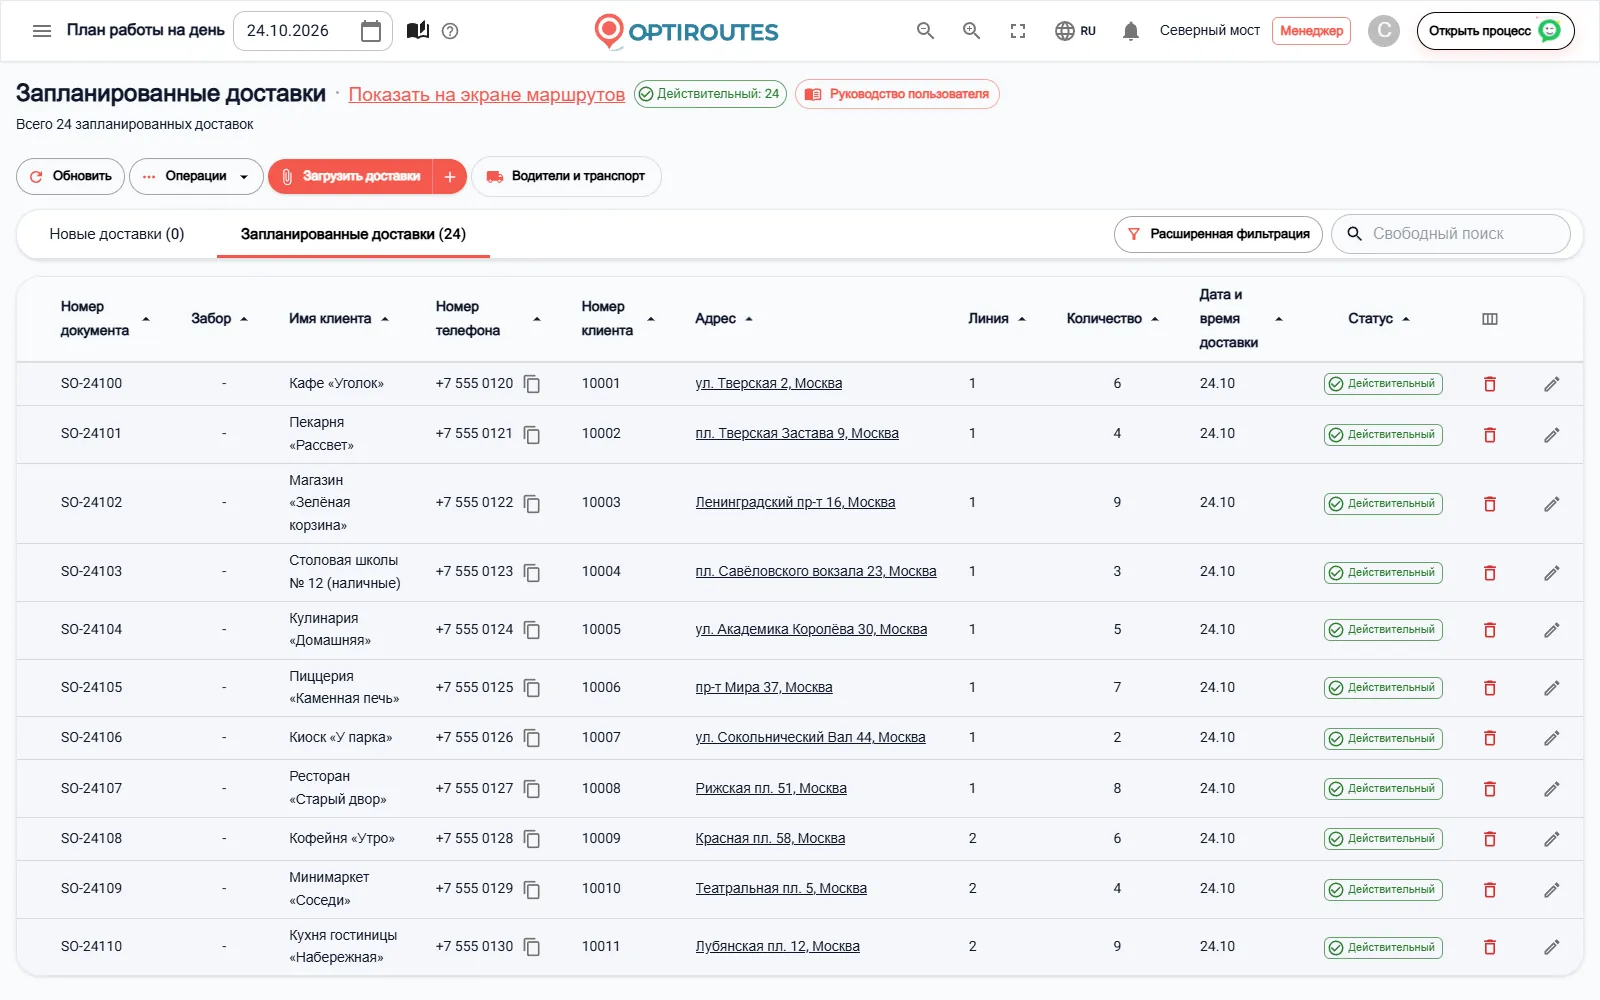
Task: Toggle fullscreen mode icon
Action: click(x=1018, y=31)
